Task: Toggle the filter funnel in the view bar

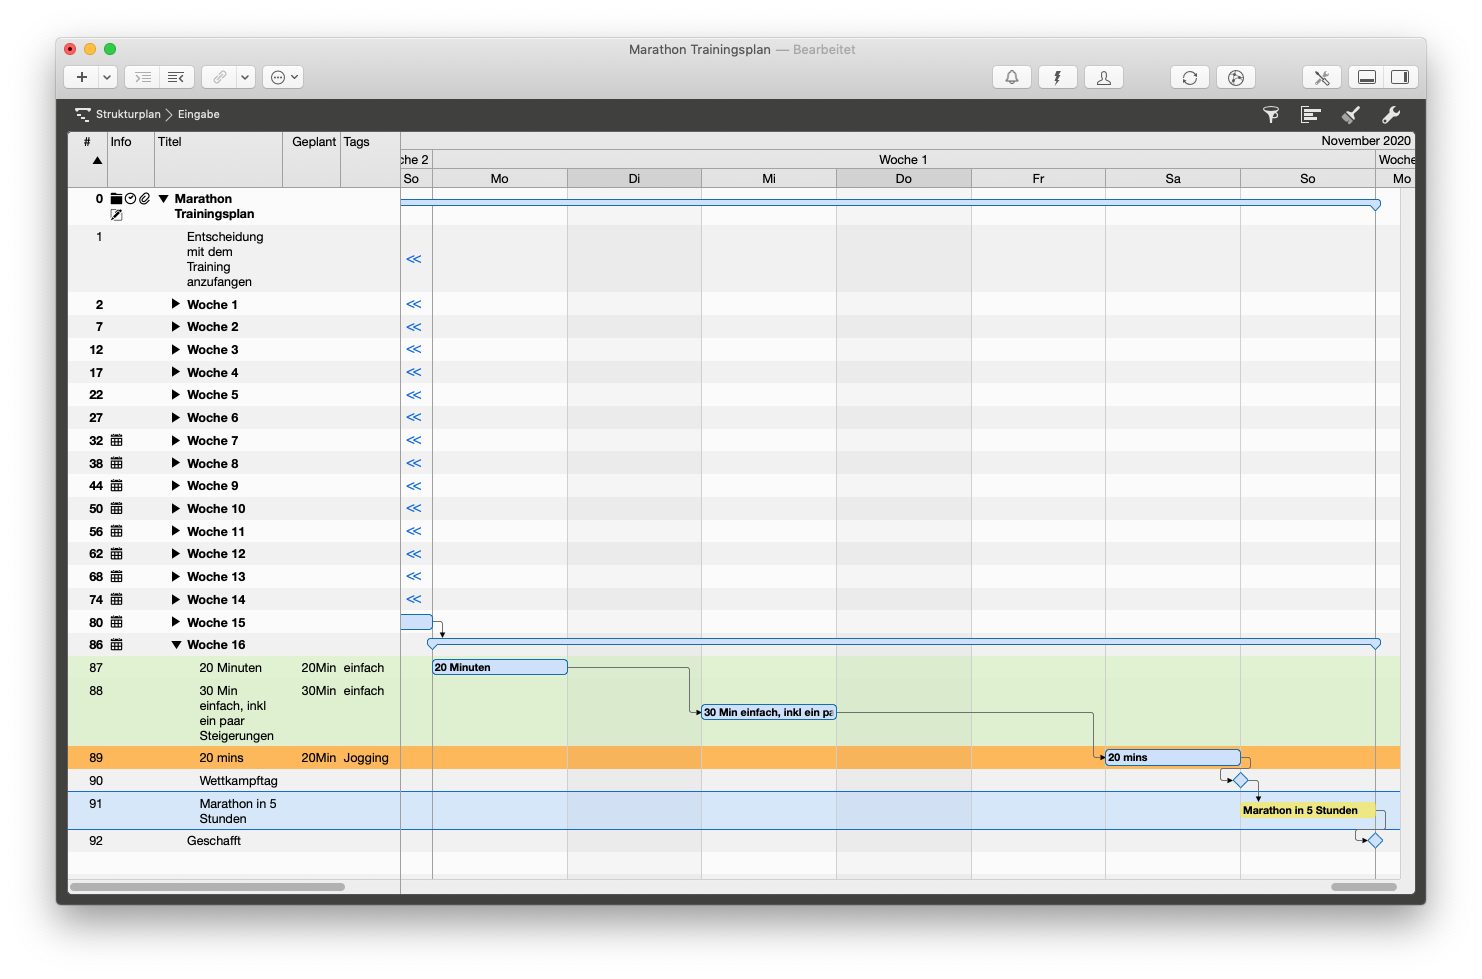Action: 1271,115
